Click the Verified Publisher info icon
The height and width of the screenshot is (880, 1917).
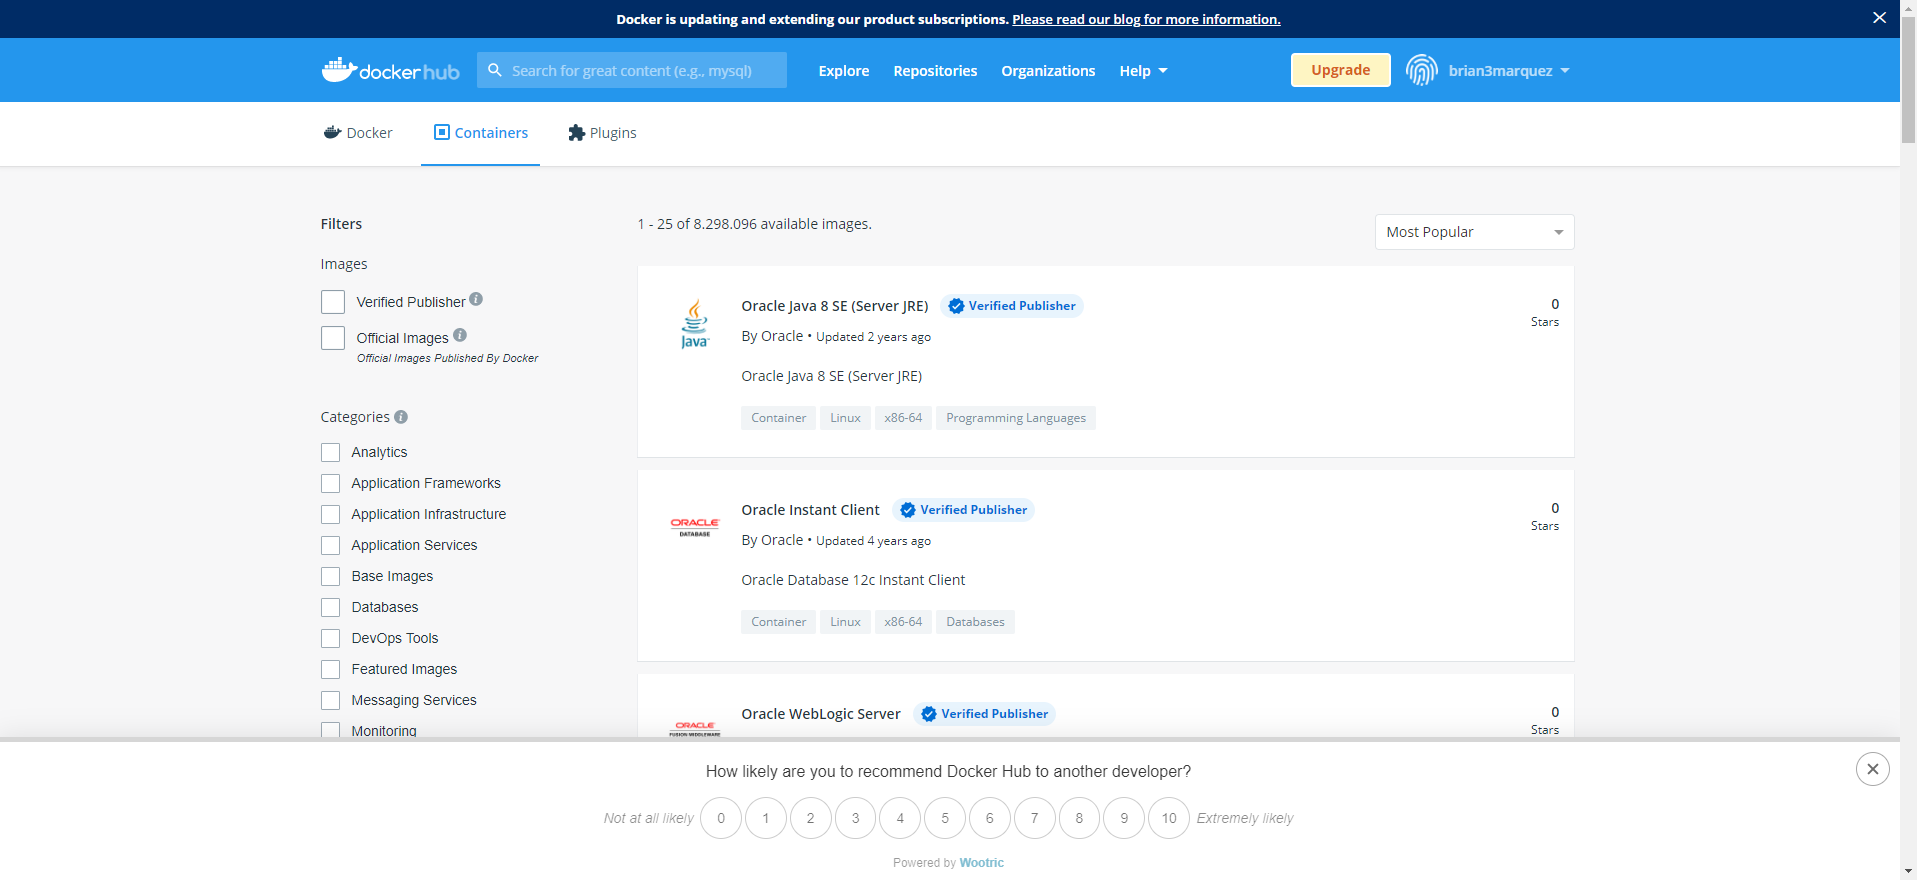476,299
